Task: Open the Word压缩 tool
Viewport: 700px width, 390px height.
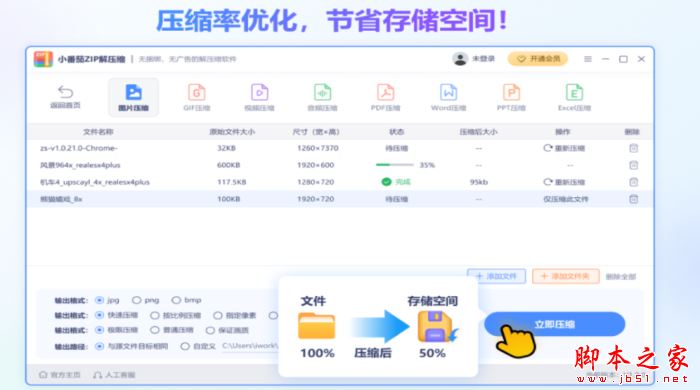Action: tap(448, 97)
